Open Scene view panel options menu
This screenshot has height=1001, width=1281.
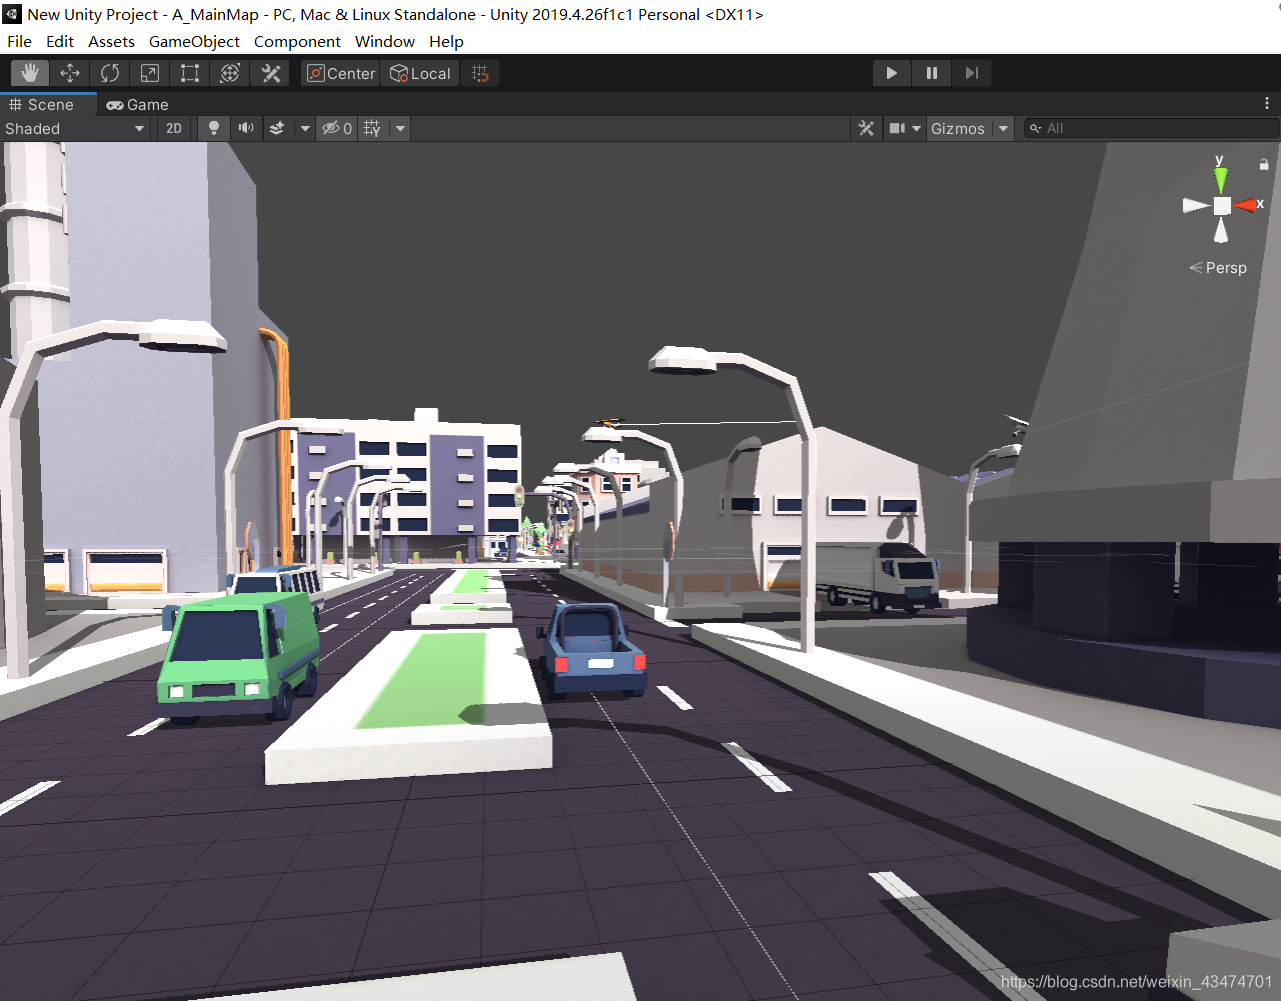pyautogui.click(x=1266, y=104)
